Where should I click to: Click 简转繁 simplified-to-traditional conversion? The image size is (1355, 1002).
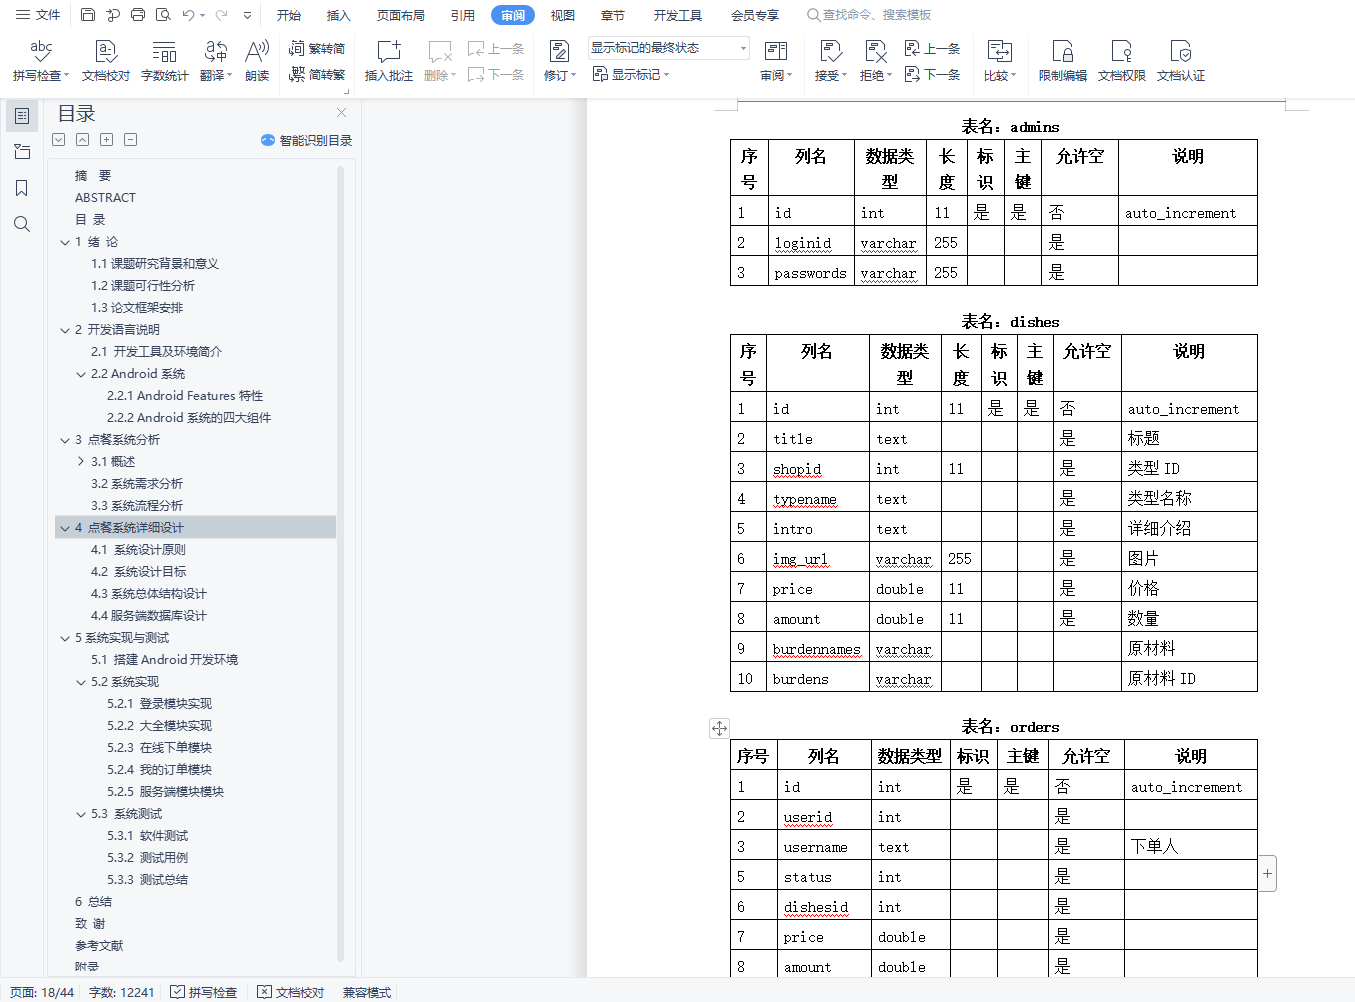tap(317, 74)
